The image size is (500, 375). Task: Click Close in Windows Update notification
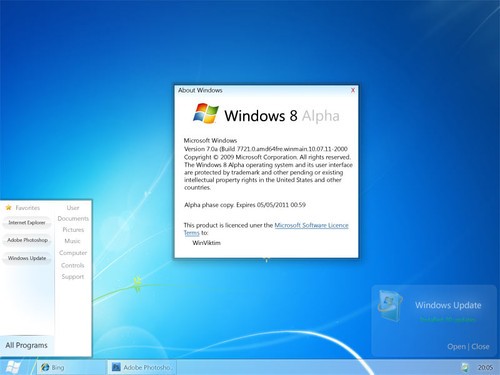pos(480,347)
